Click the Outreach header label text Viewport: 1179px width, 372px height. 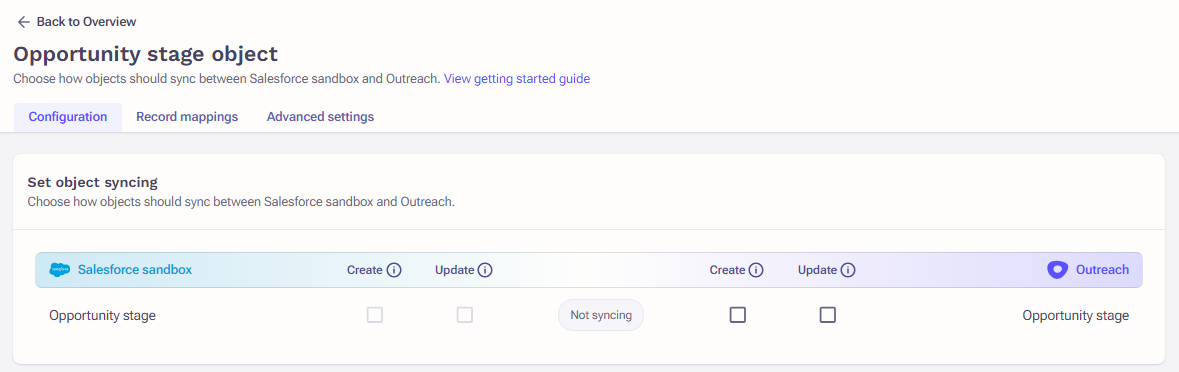(x=1102, y=270)
